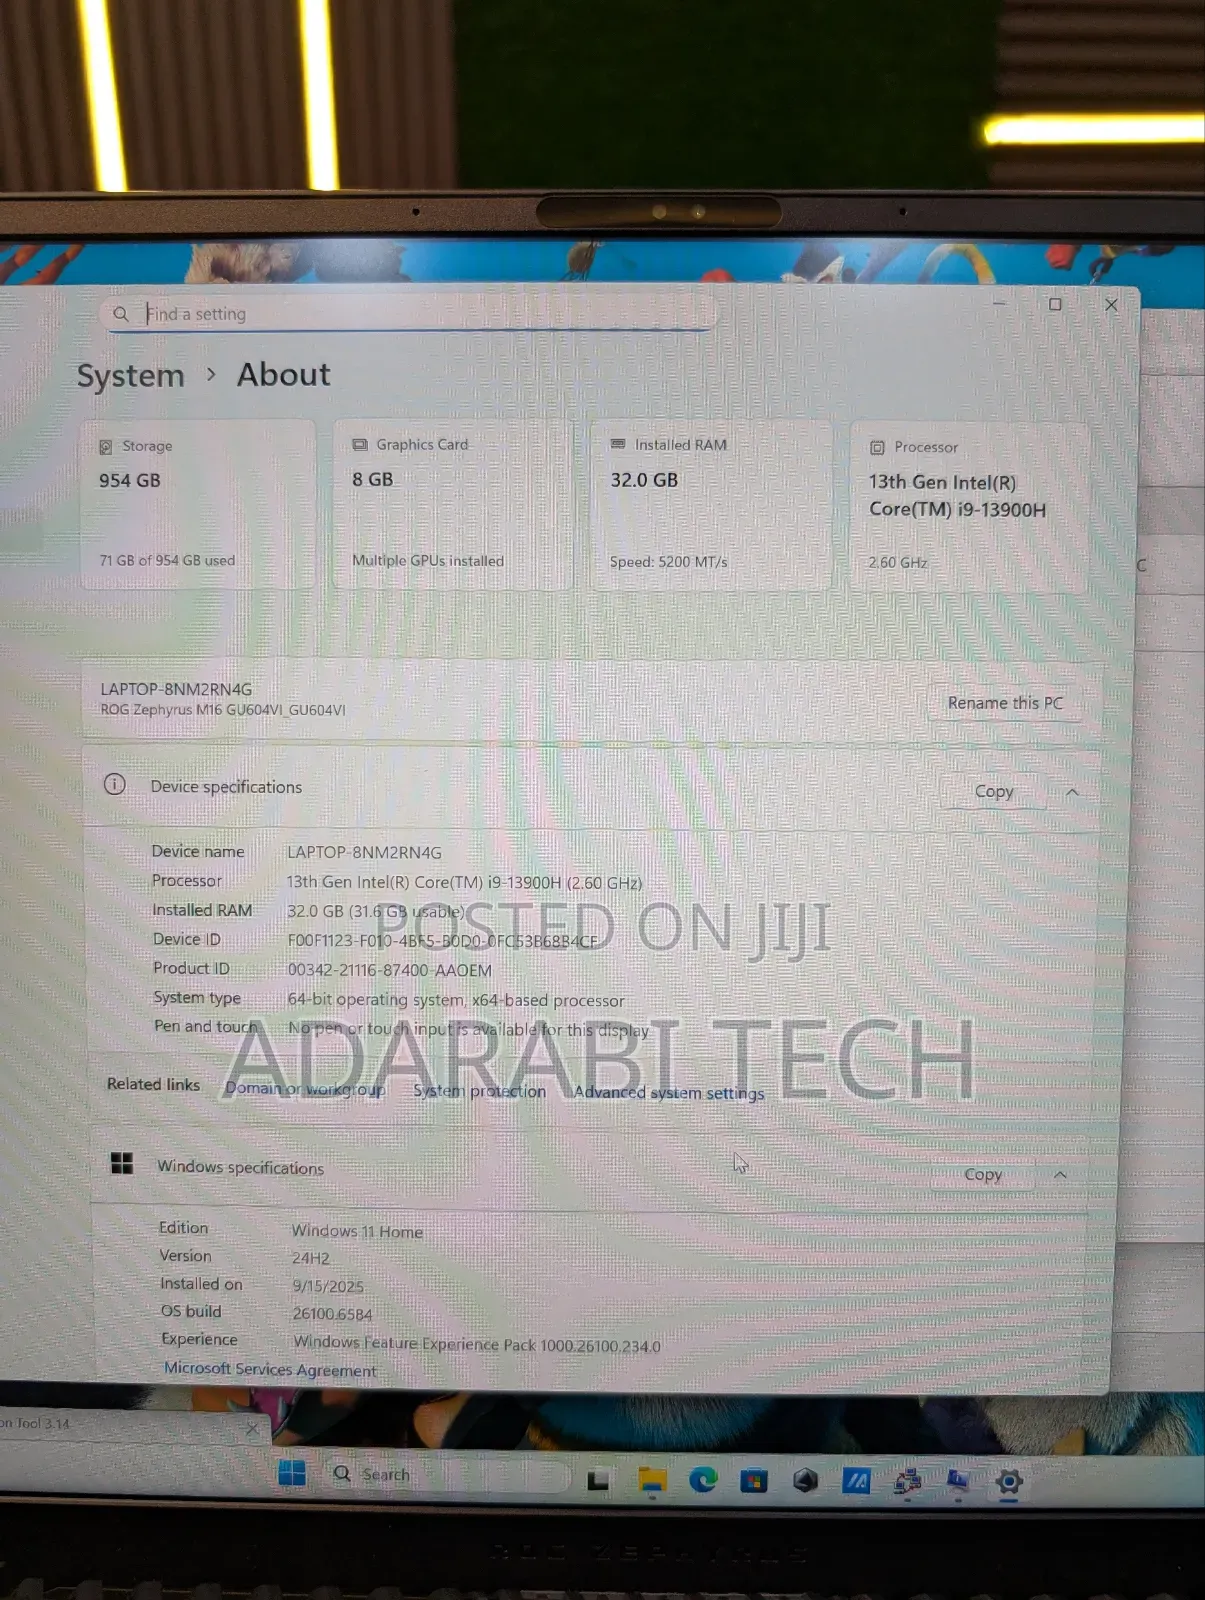Copy the Device specifications
The height and width of the screenshot is (1600, 1205).
[994, 792]
